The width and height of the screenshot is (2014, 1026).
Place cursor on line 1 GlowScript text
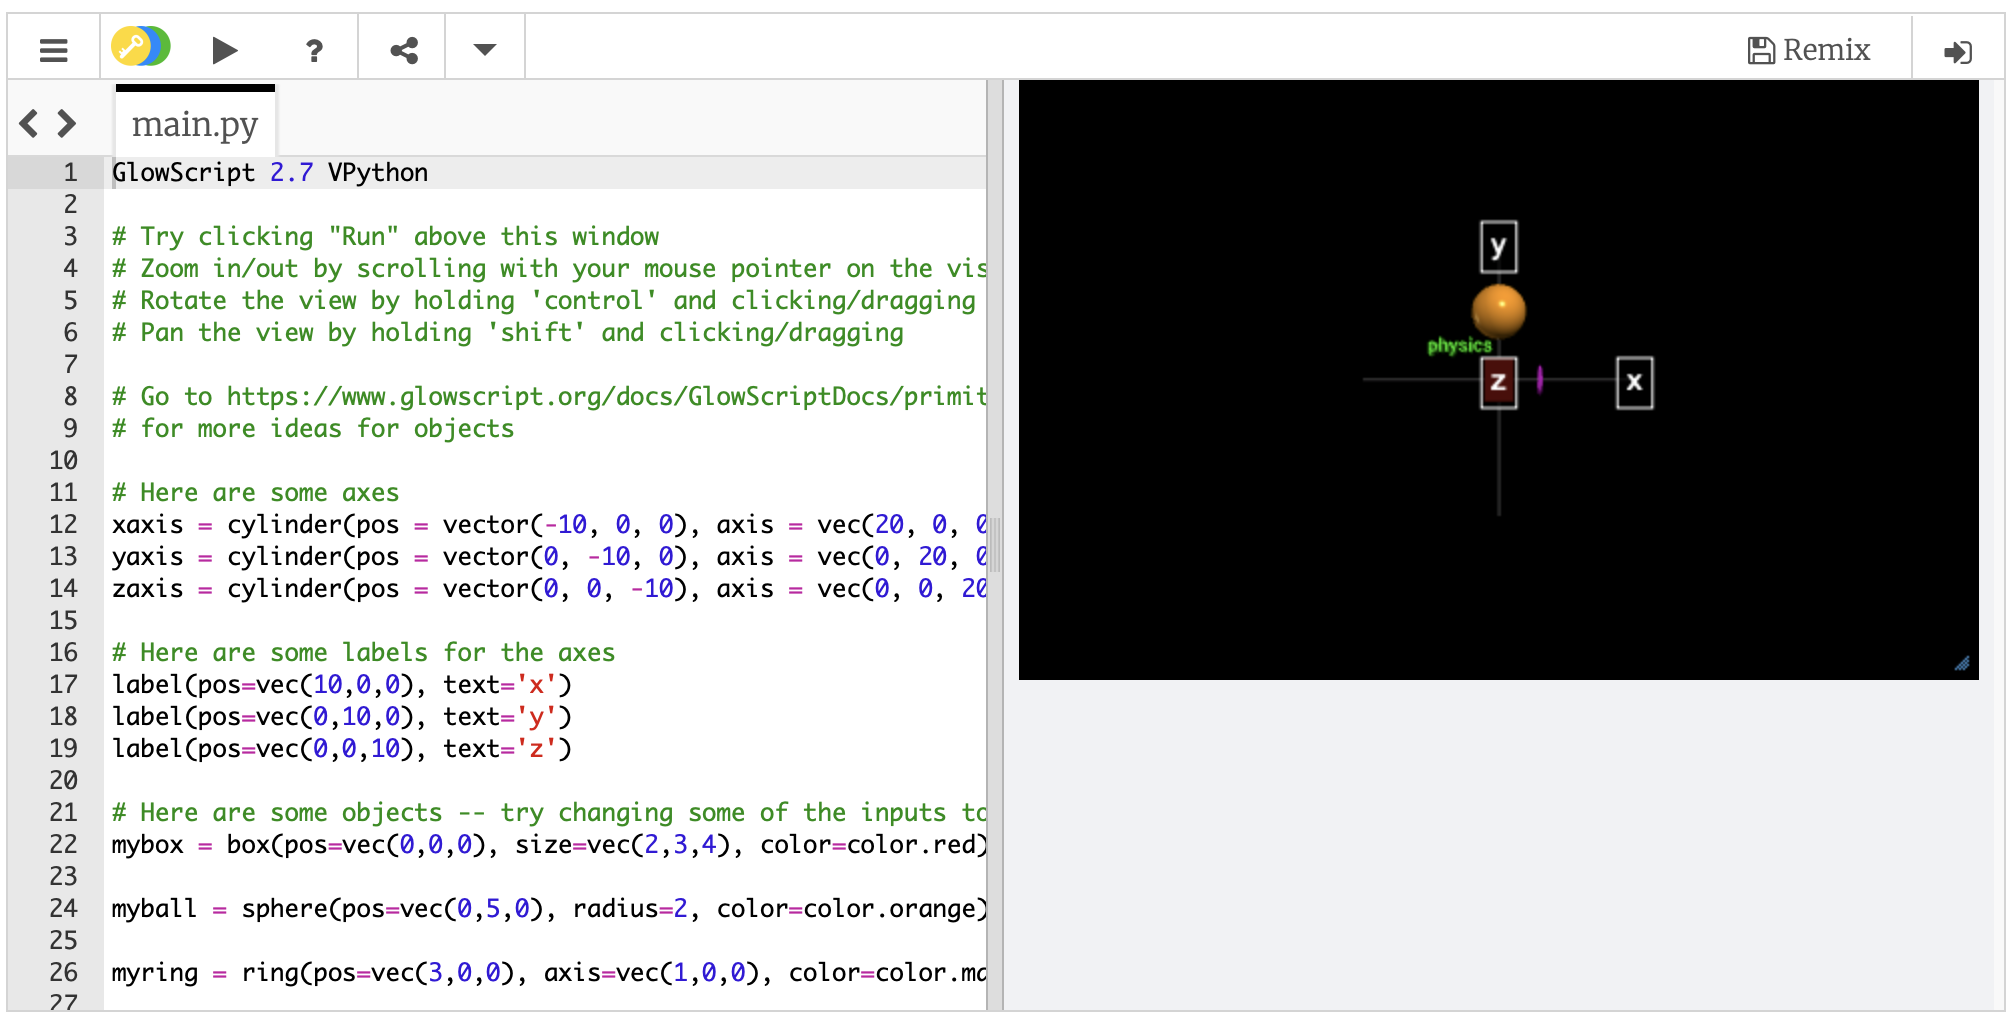184,173
